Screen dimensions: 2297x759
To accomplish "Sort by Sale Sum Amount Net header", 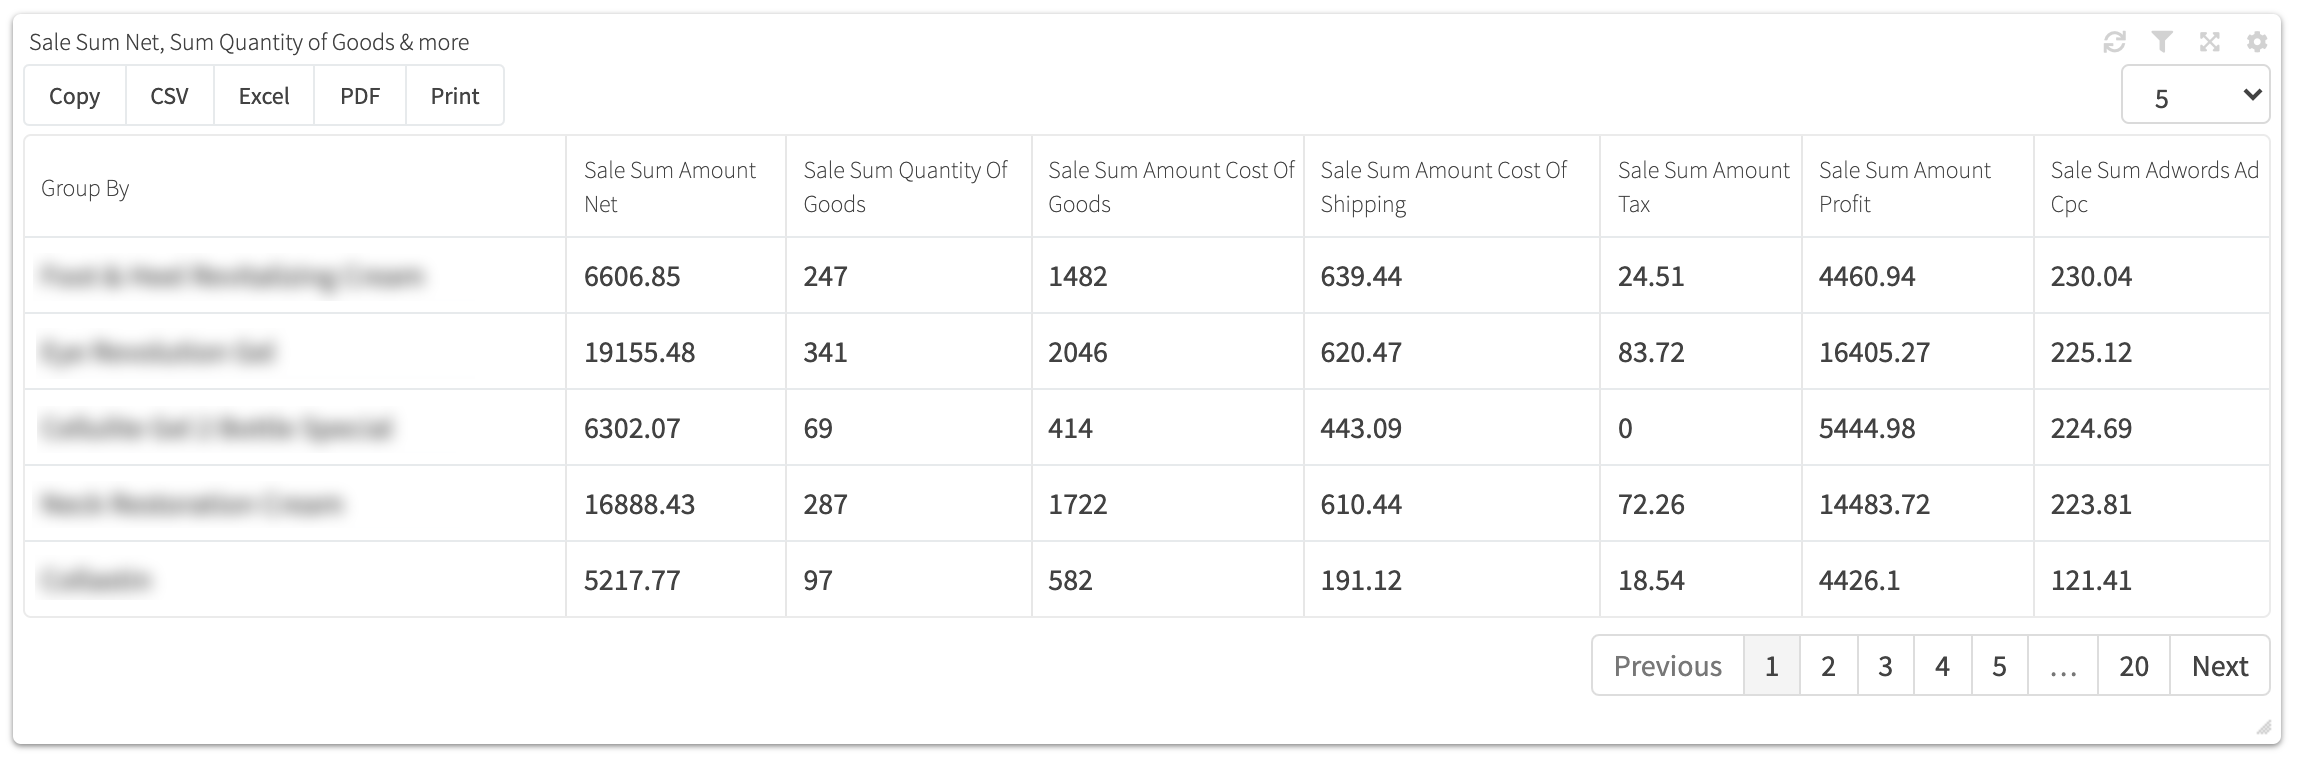I will pos(676,187).
